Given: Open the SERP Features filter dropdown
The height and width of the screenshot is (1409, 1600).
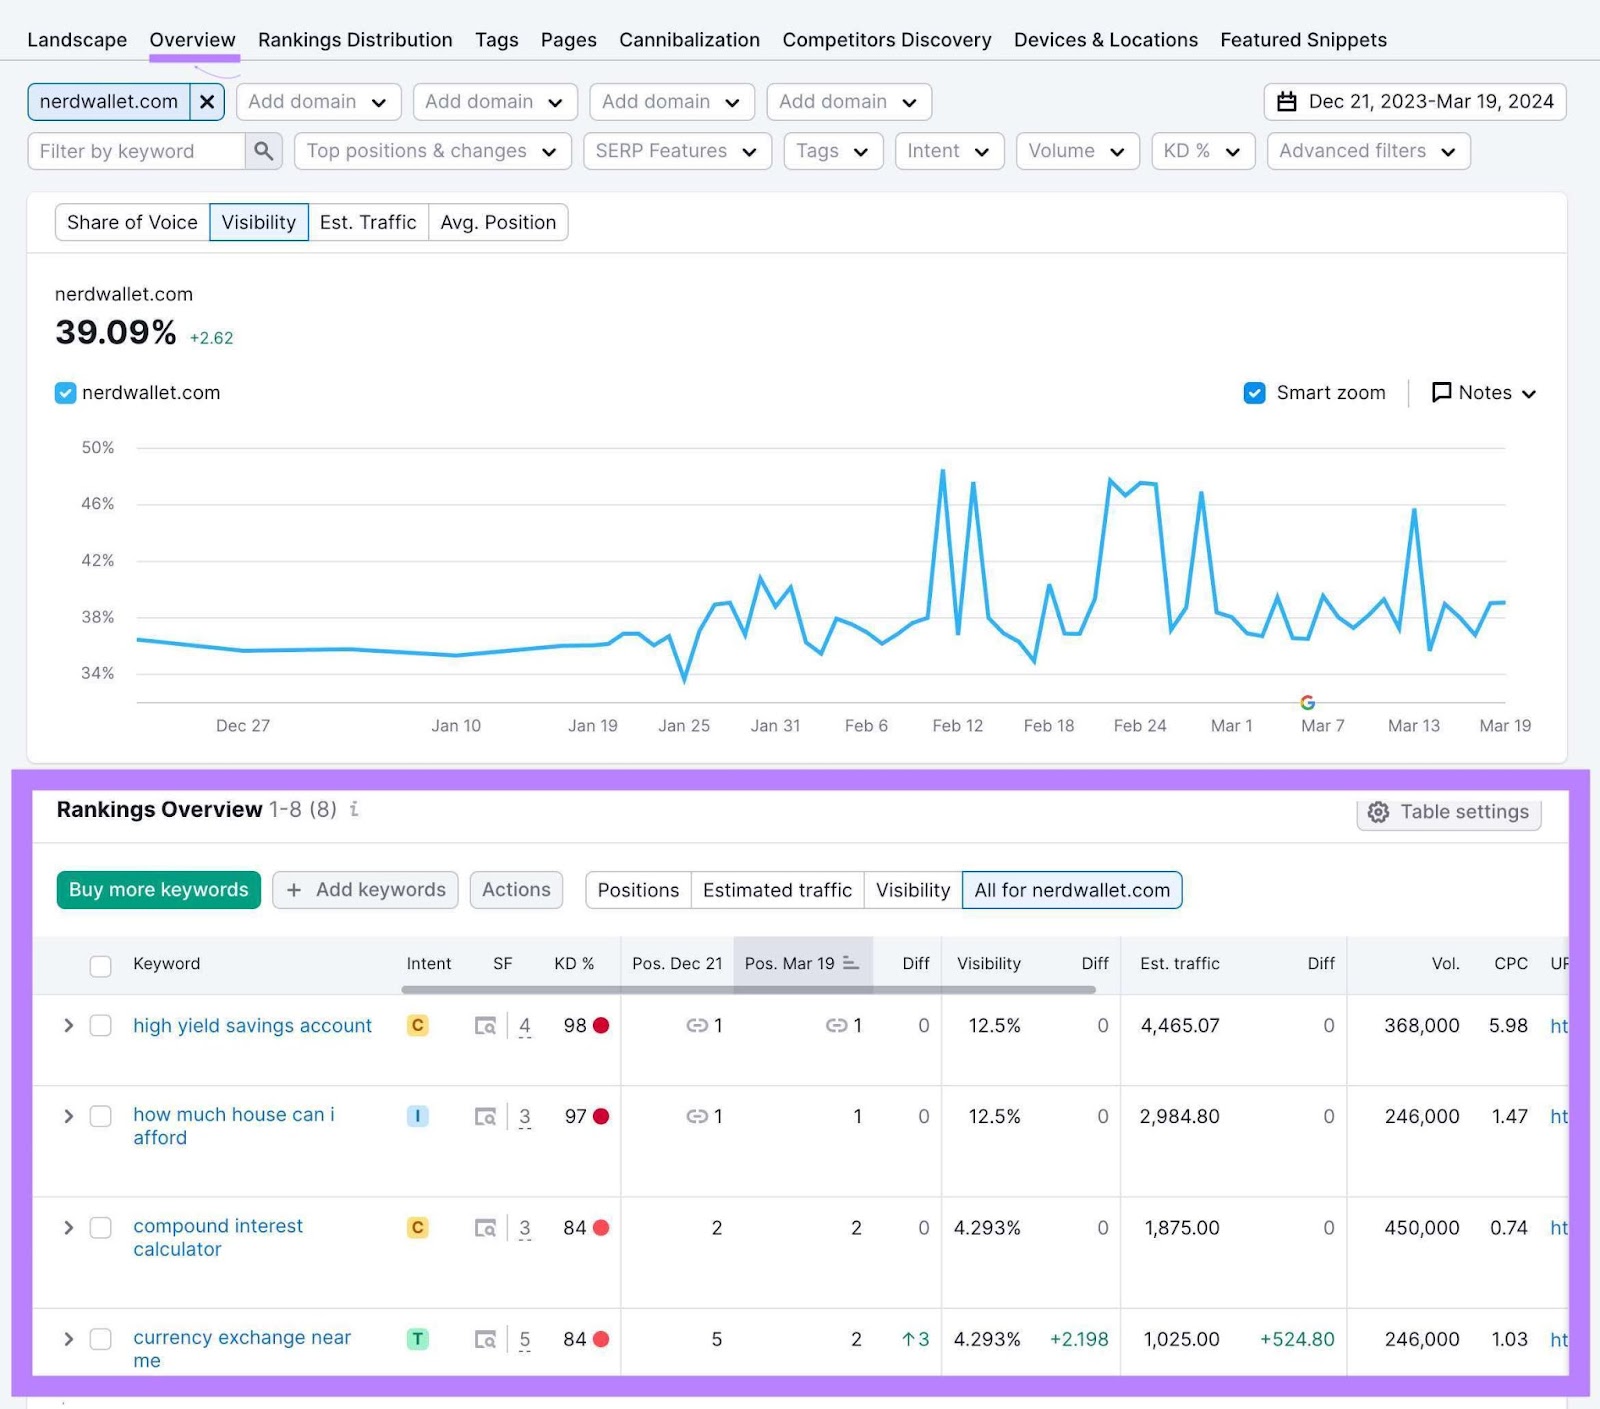Looking at the screenshot, I should [x=676, y=151].
